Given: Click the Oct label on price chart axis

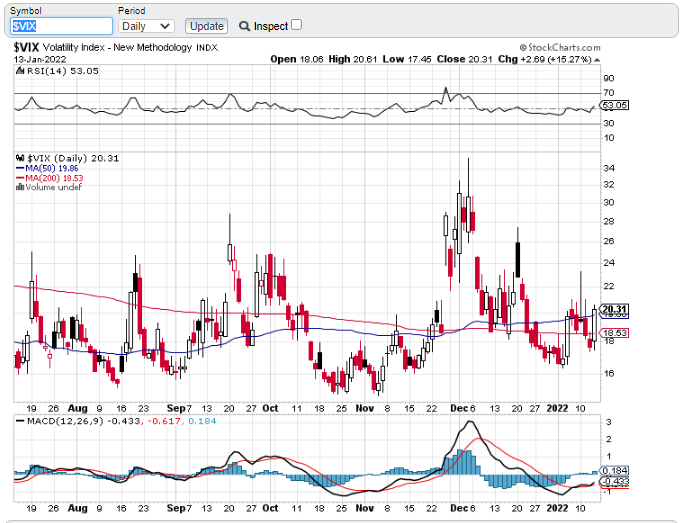Looking at the screenshot, I should click(270, 409).
